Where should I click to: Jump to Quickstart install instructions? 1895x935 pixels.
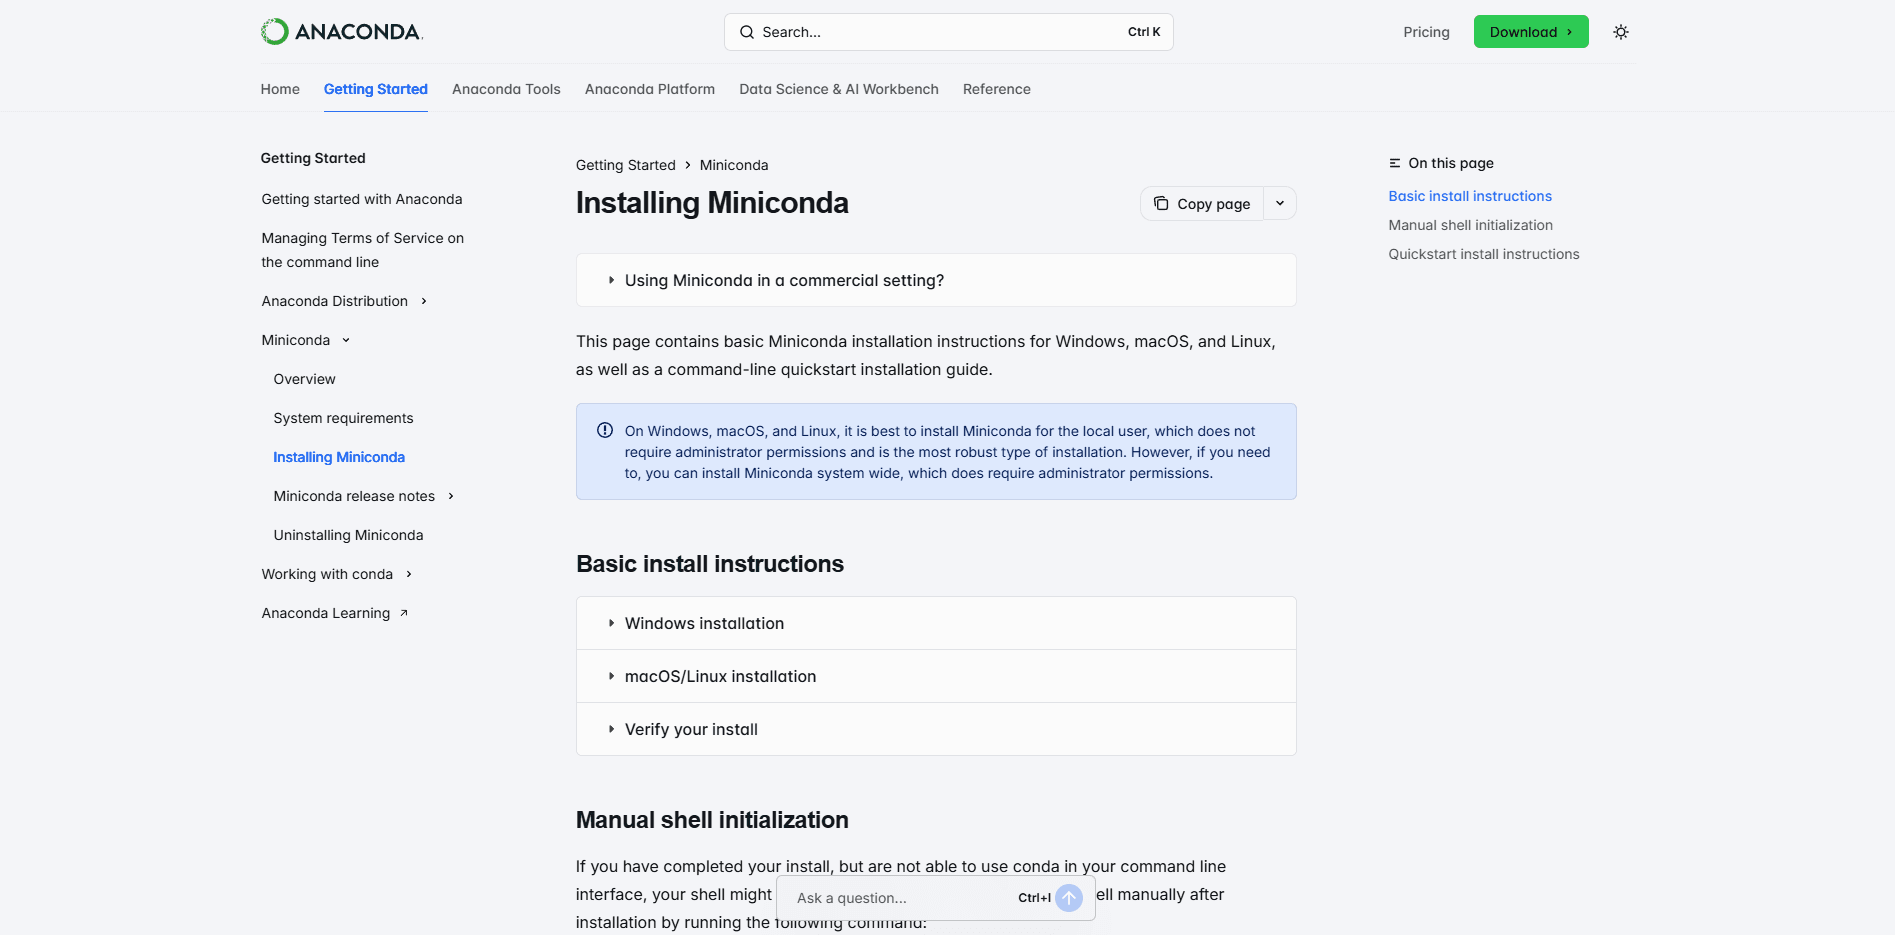pos(1484,254)
